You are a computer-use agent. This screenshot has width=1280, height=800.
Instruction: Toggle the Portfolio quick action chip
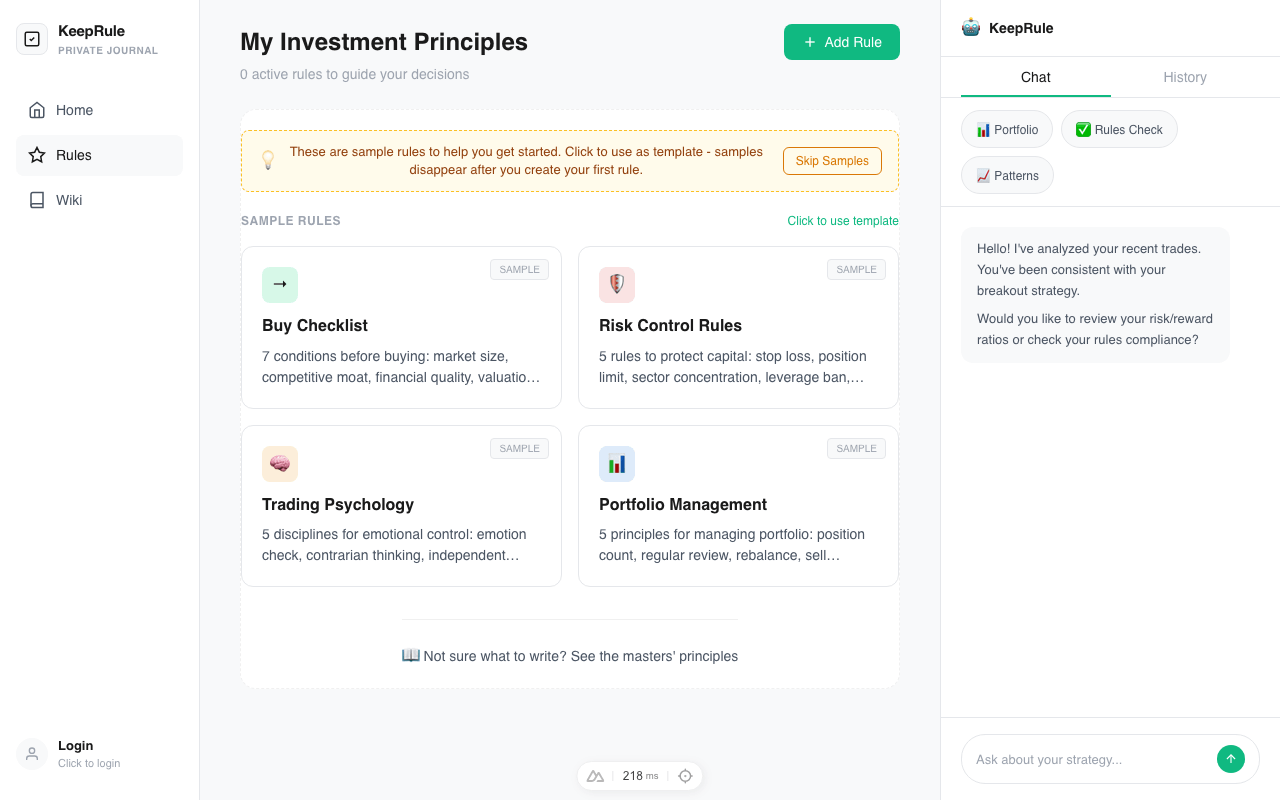(x=1006, y=129)
